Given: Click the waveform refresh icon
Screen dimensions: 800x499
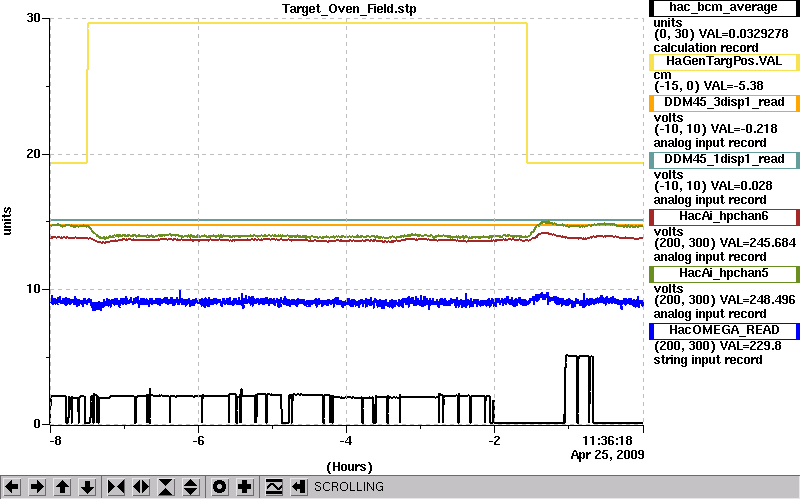Looking at the screenshot, I should [274, 487].
